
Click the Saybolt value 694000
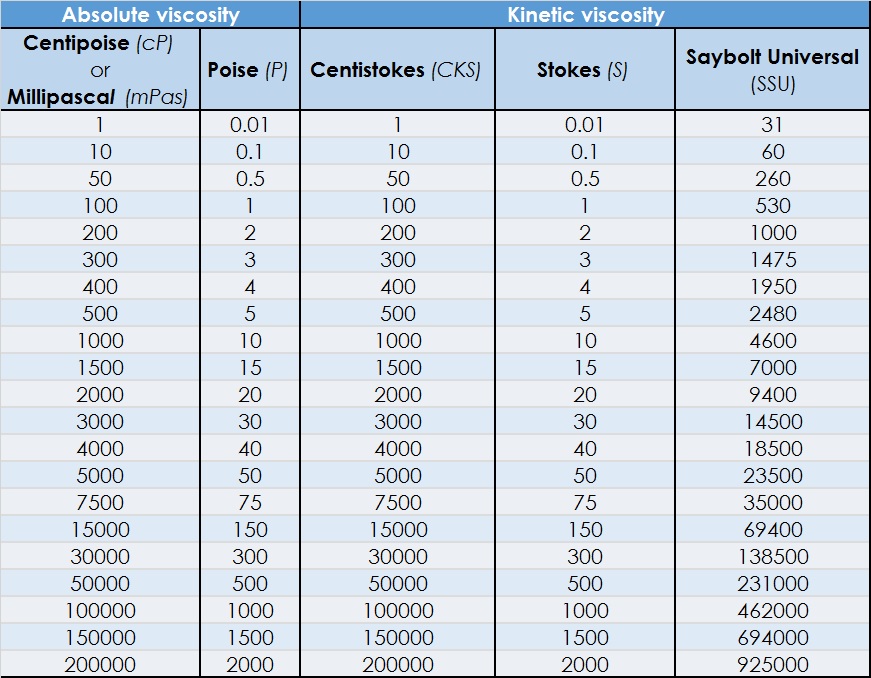pos(773,637)
